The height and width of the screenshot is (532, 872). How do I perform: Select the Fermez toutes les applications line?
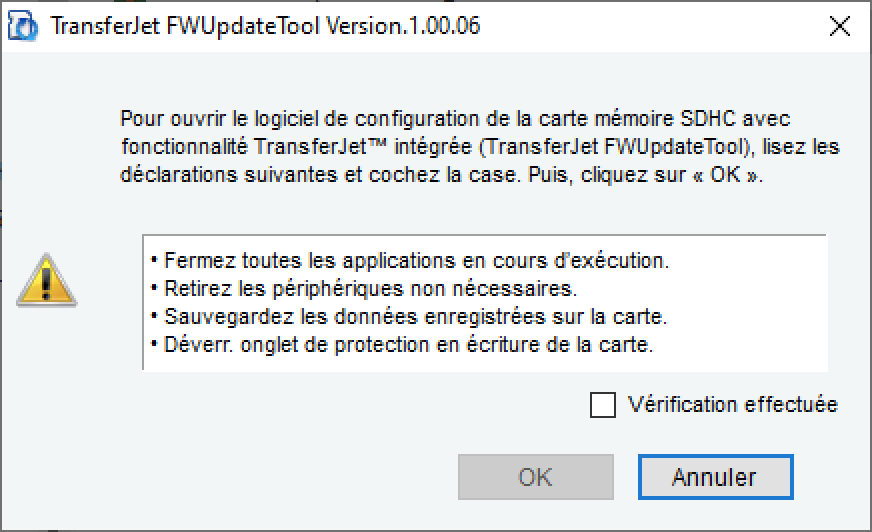click(x=410, y=260)
